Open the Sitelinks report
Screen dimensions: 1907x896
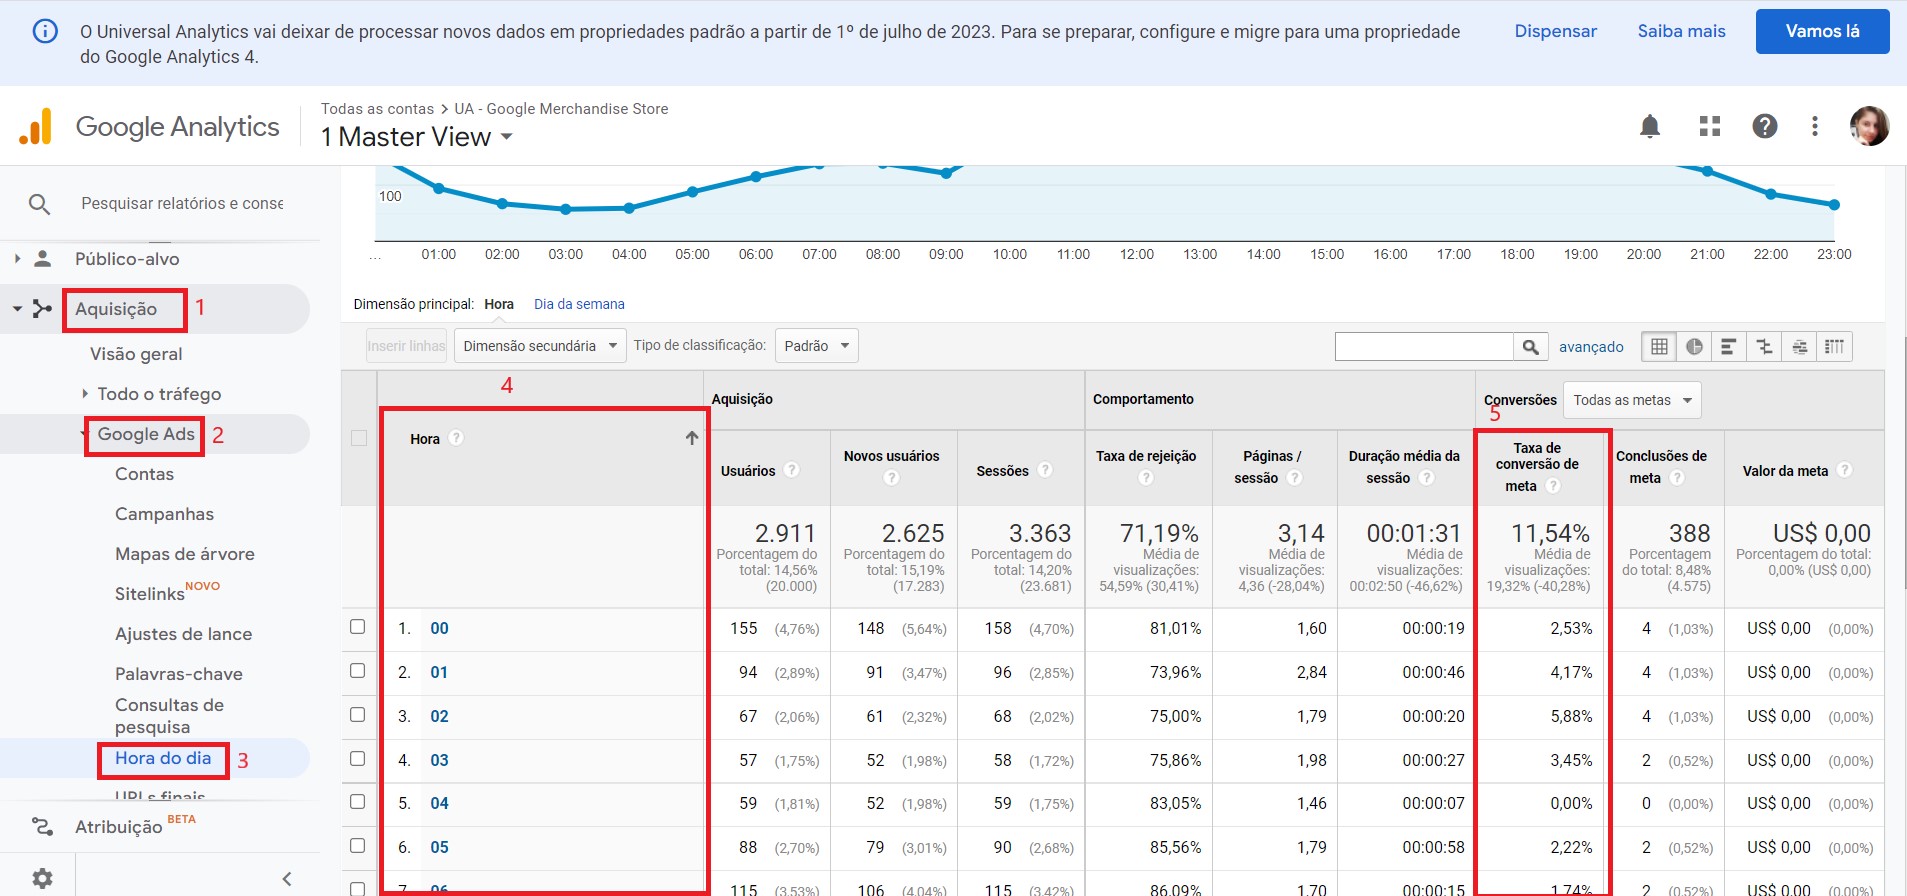[x=150, y=594]
